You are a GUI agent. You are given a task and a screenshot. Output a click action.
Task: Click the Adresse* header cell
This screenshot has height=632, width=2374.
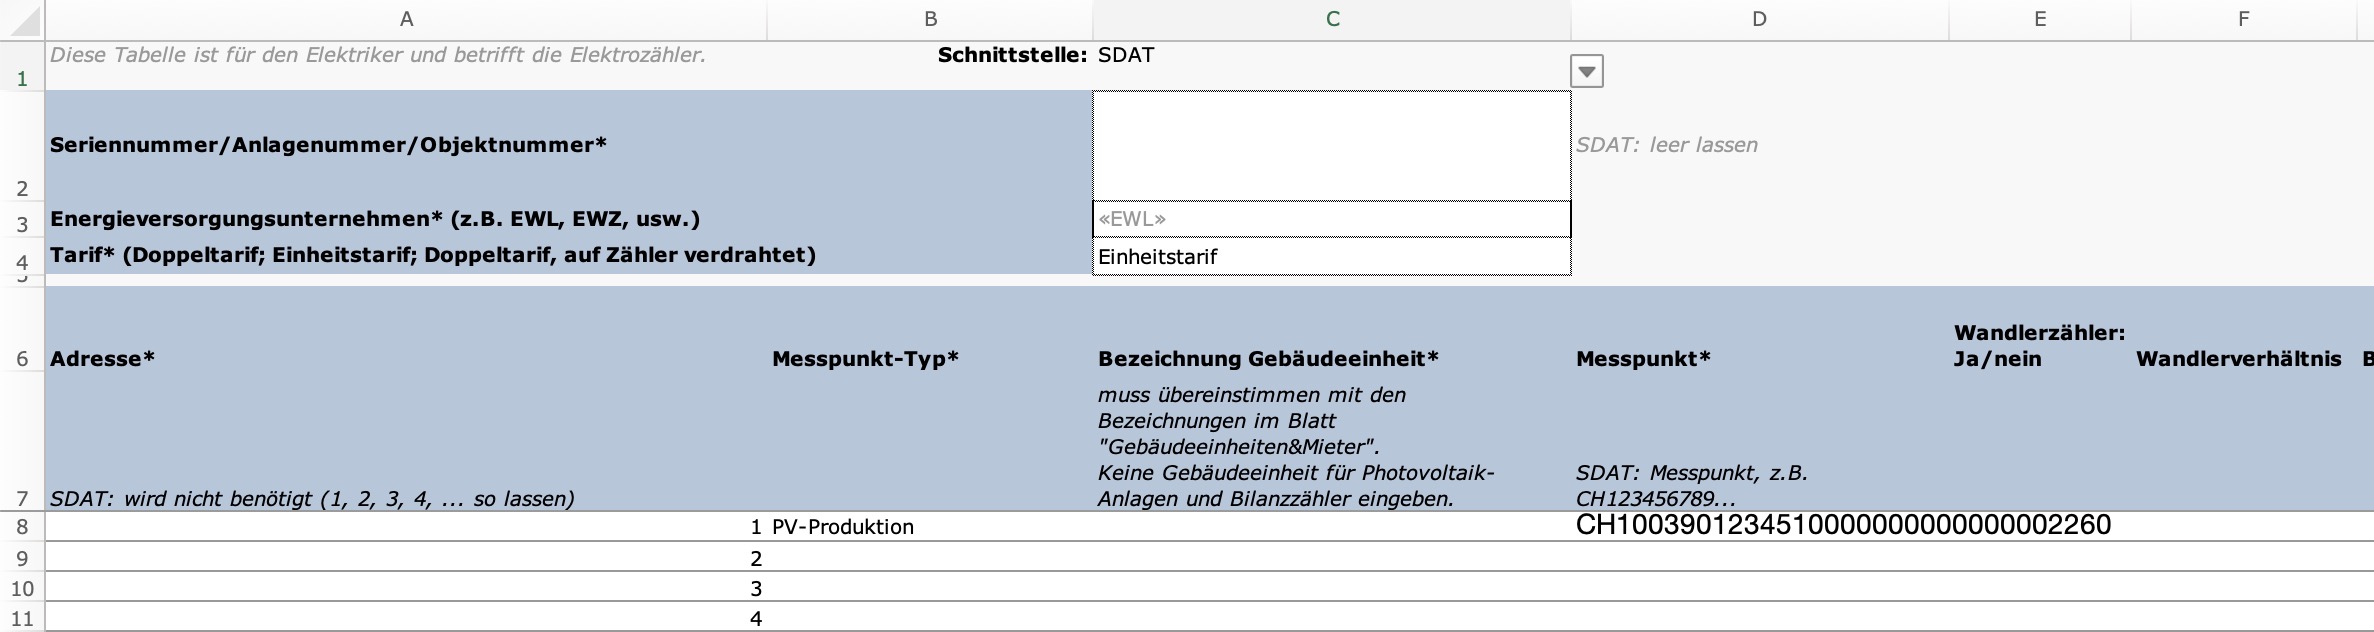pos(406,359)
